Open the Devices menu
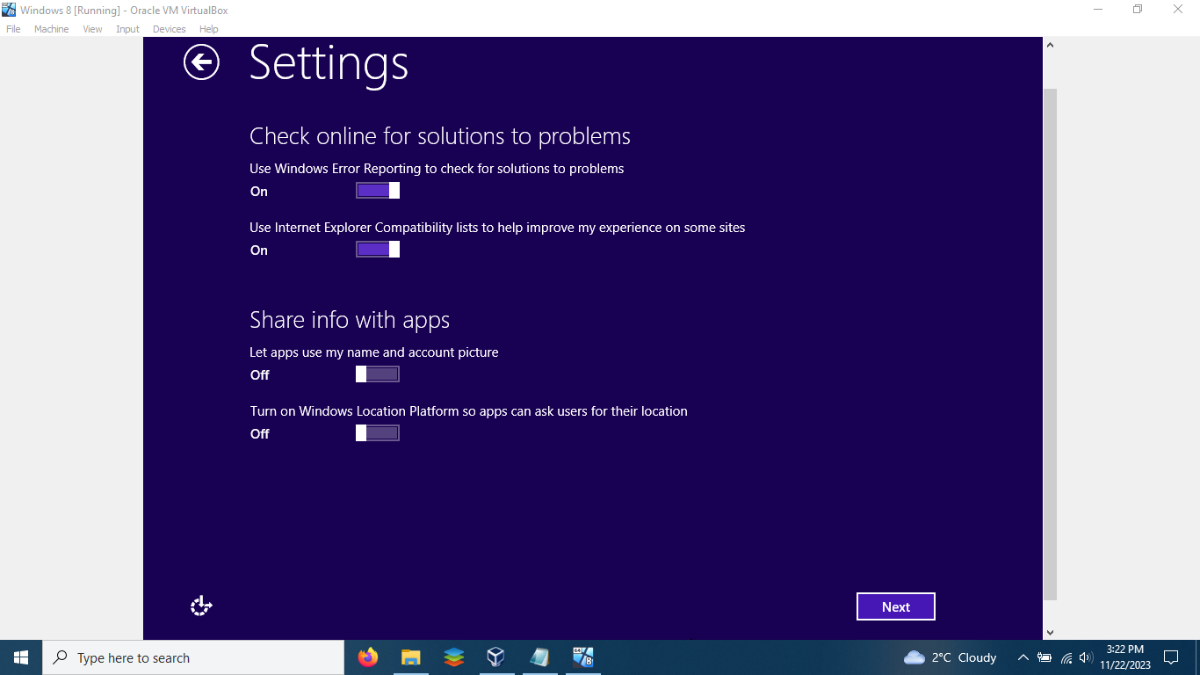The image size is (1200, 675). pyautogui.click(x=169, y=29)
